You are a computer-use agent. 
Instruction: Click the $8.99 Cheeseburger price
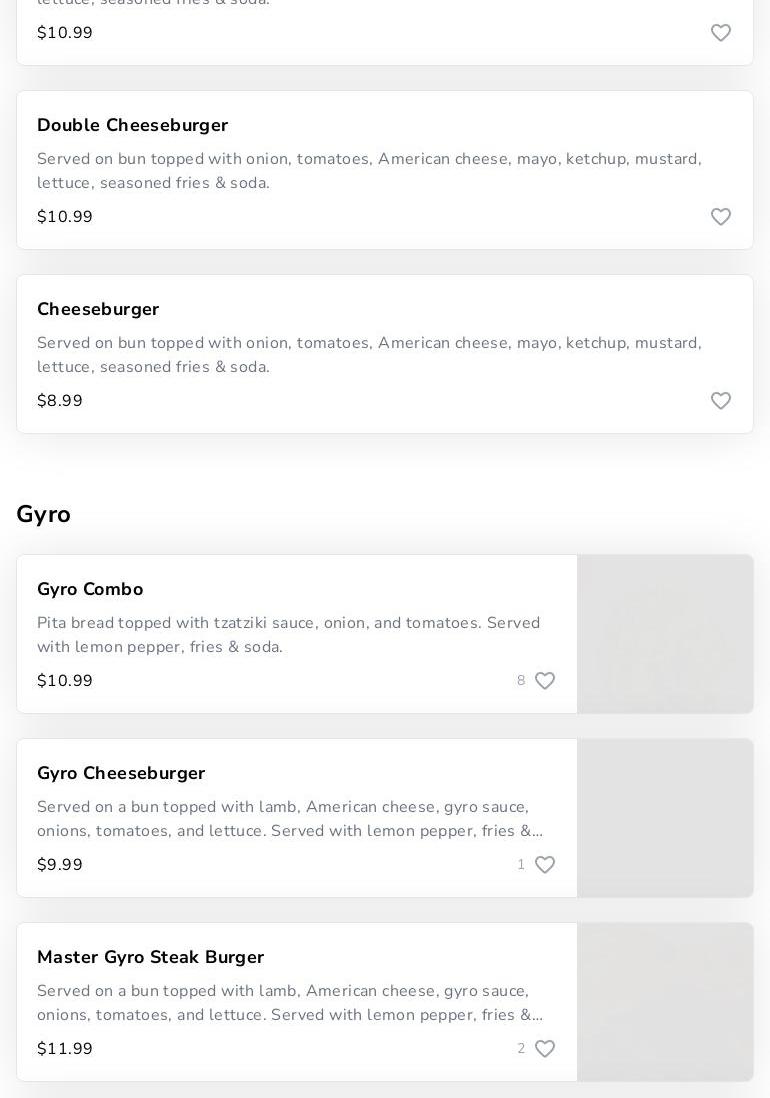[60, 401]
